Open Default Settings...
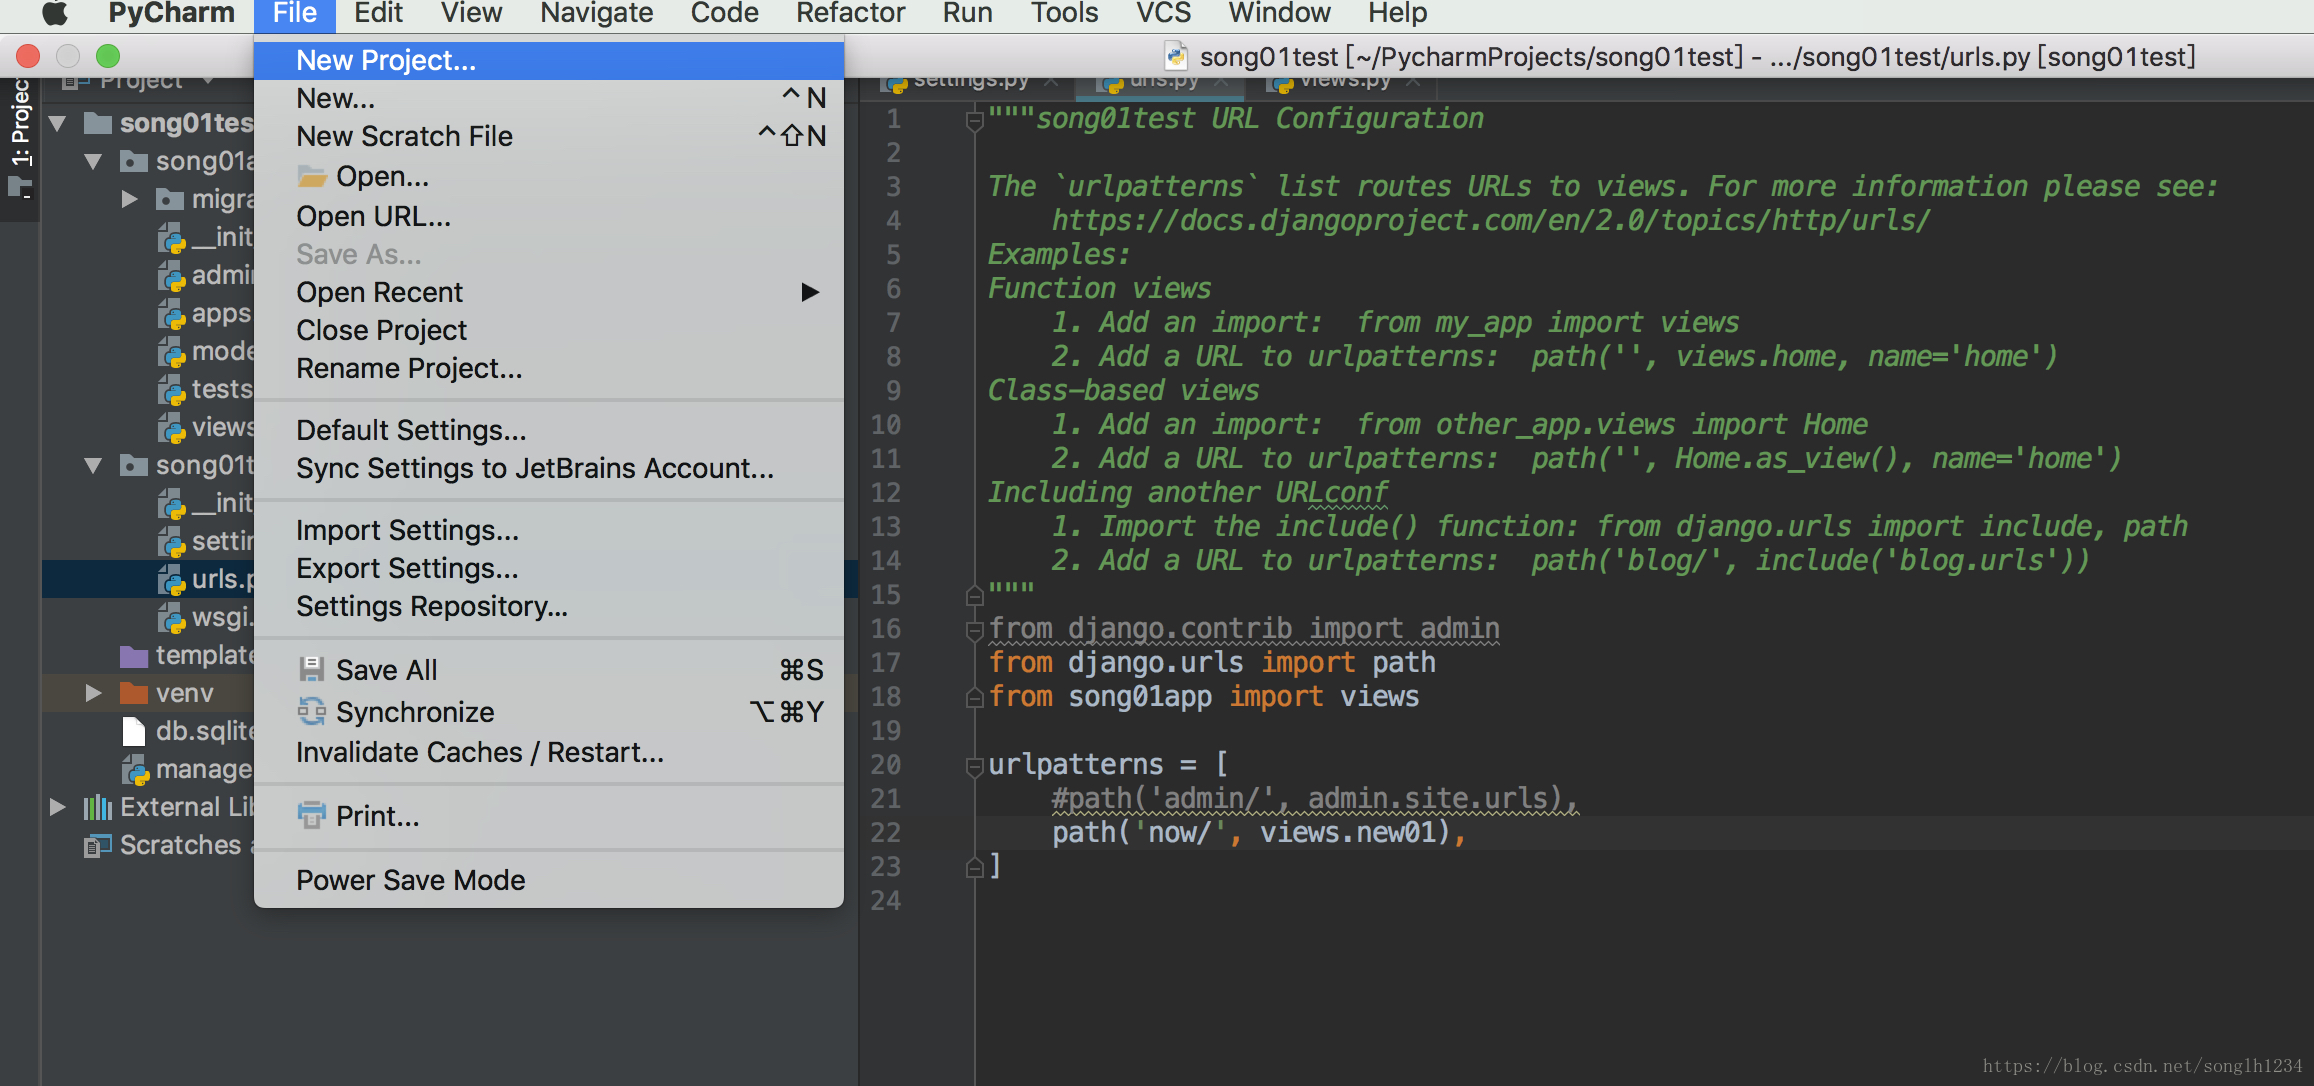The width and height of the screenshot is (2314, 1086). coord(549,430)
